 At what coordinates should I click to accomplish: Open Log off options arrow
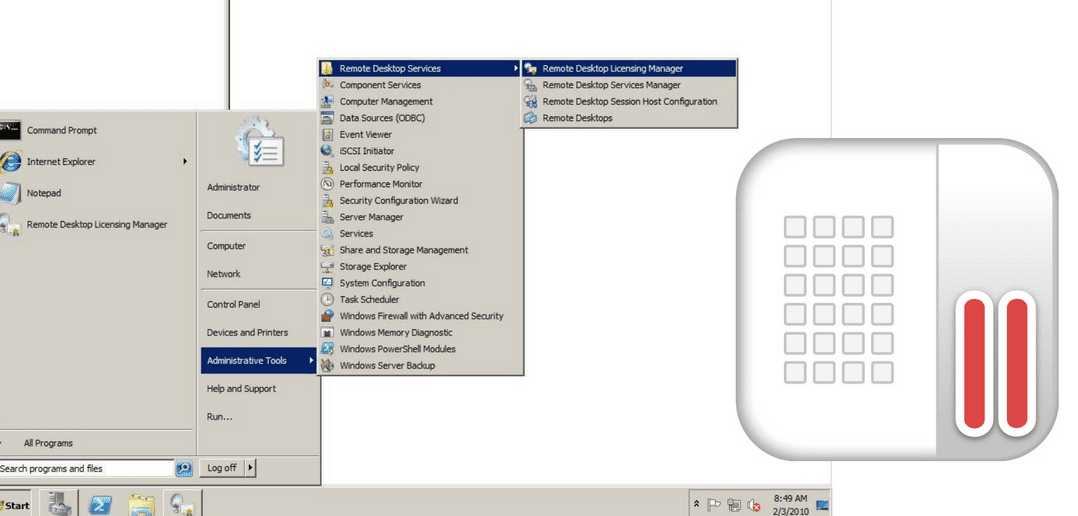coord(250,468)
